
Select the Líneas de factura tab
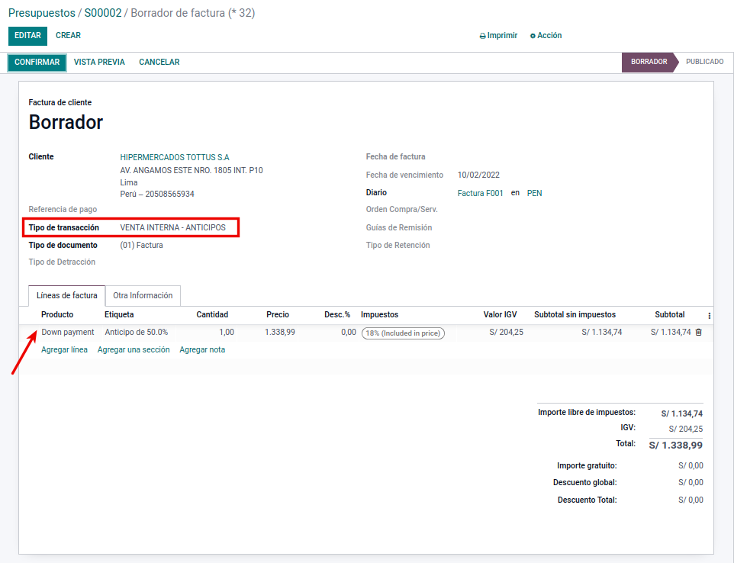coord(67,295)
